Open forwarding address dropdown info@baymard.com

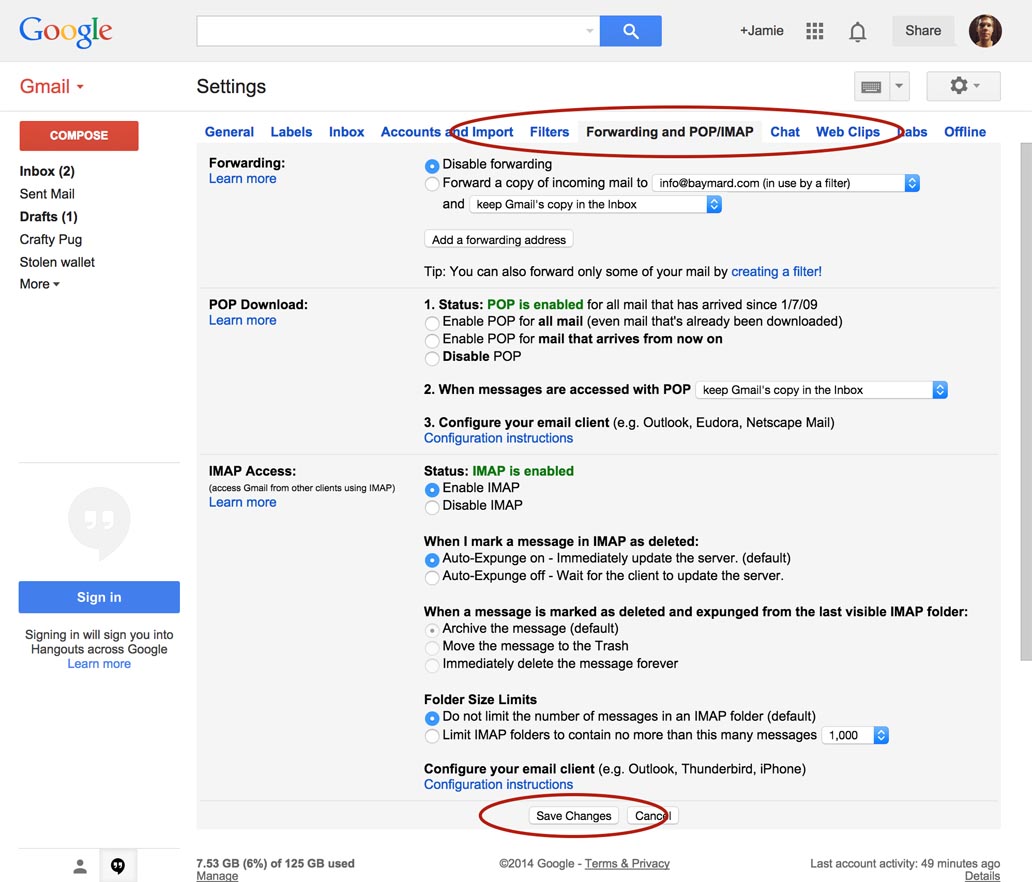coord(785,183)
